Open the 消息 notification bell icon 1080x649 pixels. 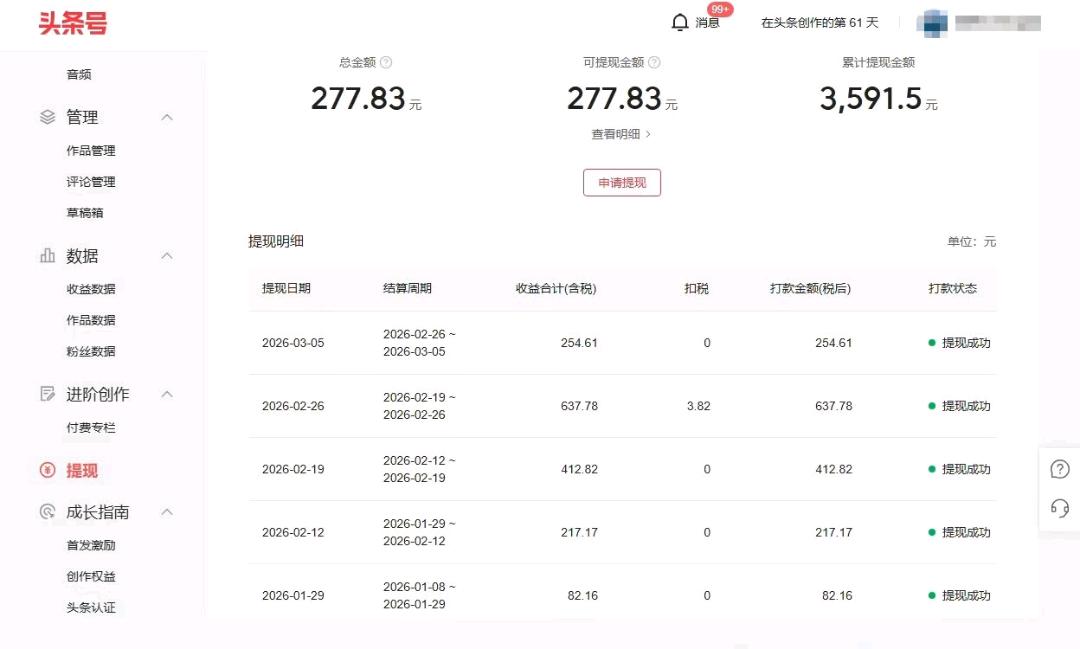pos(681,21)
